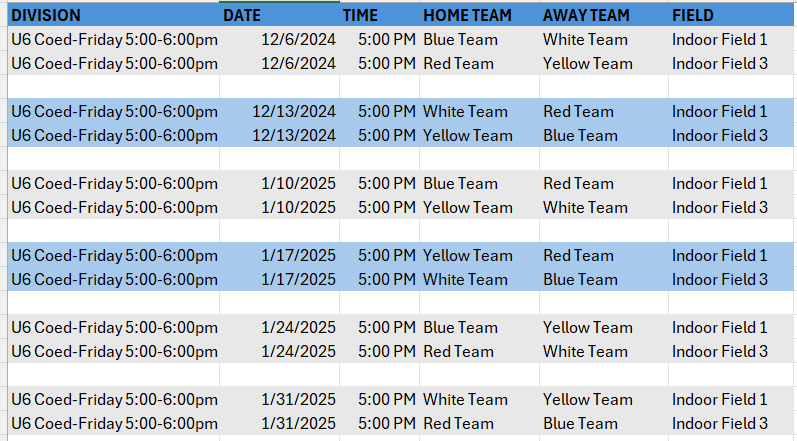
Task: Click Indoor Field 3 cell for 12/13/2024
Action: pyautogui.click(x=732, y=136)
